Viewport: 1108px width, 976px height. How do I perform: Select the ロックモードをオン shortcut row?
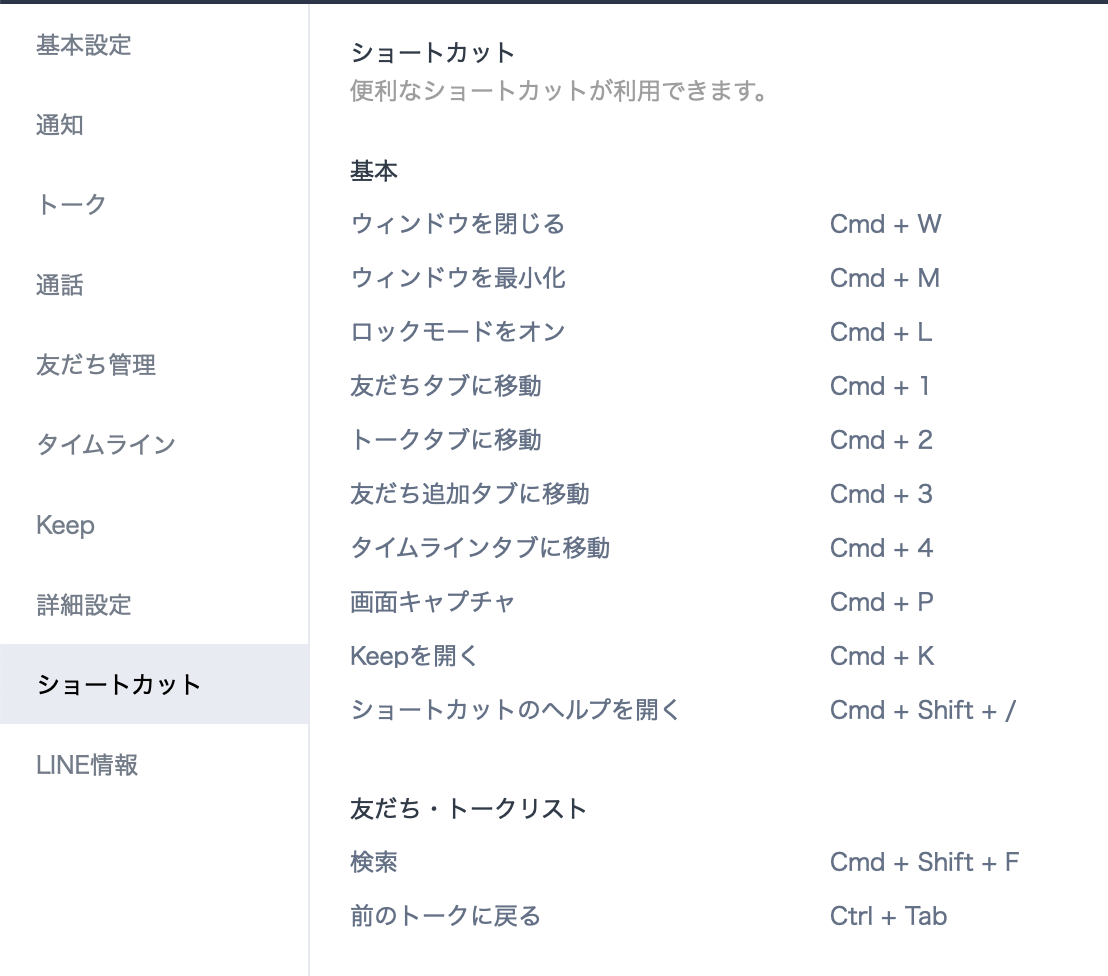(x=456, y=332)
